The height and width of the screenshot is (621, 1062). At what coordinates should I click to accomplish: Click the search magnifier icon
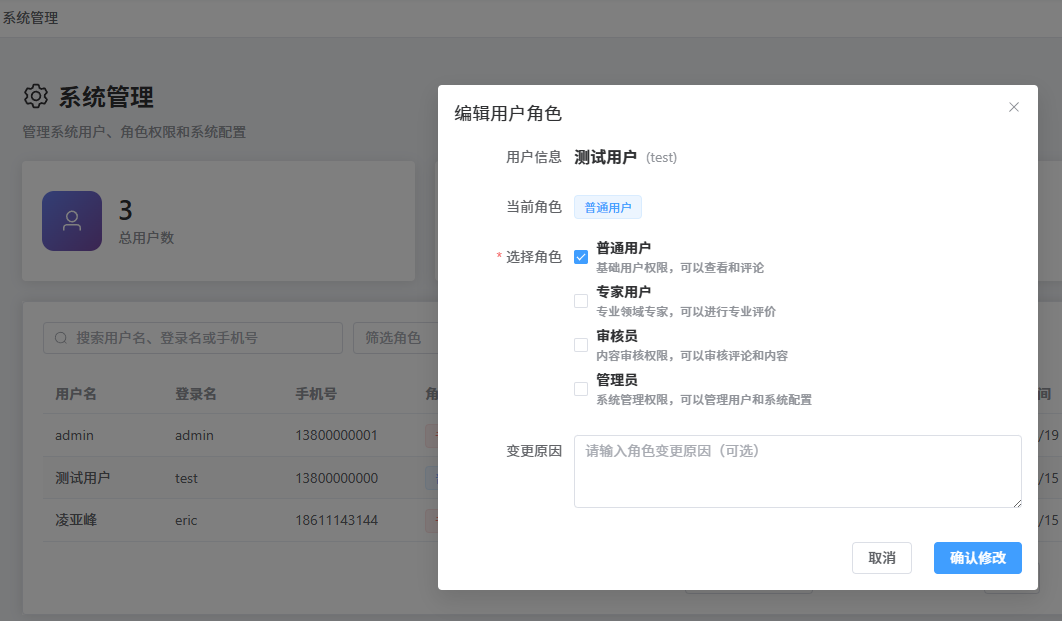[x=61, y=338]
